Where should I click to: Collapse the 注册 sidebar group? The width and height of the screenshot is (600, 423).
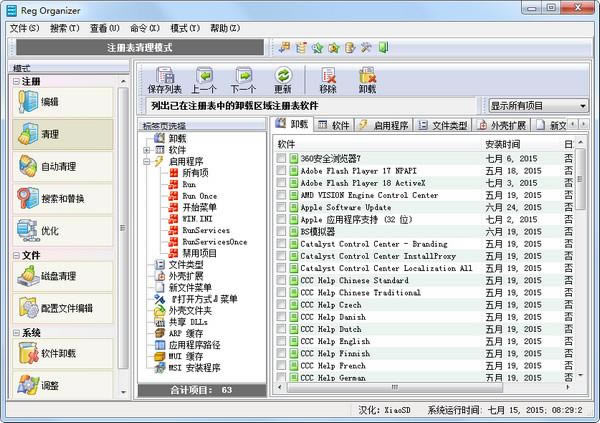tap(16, 81)
